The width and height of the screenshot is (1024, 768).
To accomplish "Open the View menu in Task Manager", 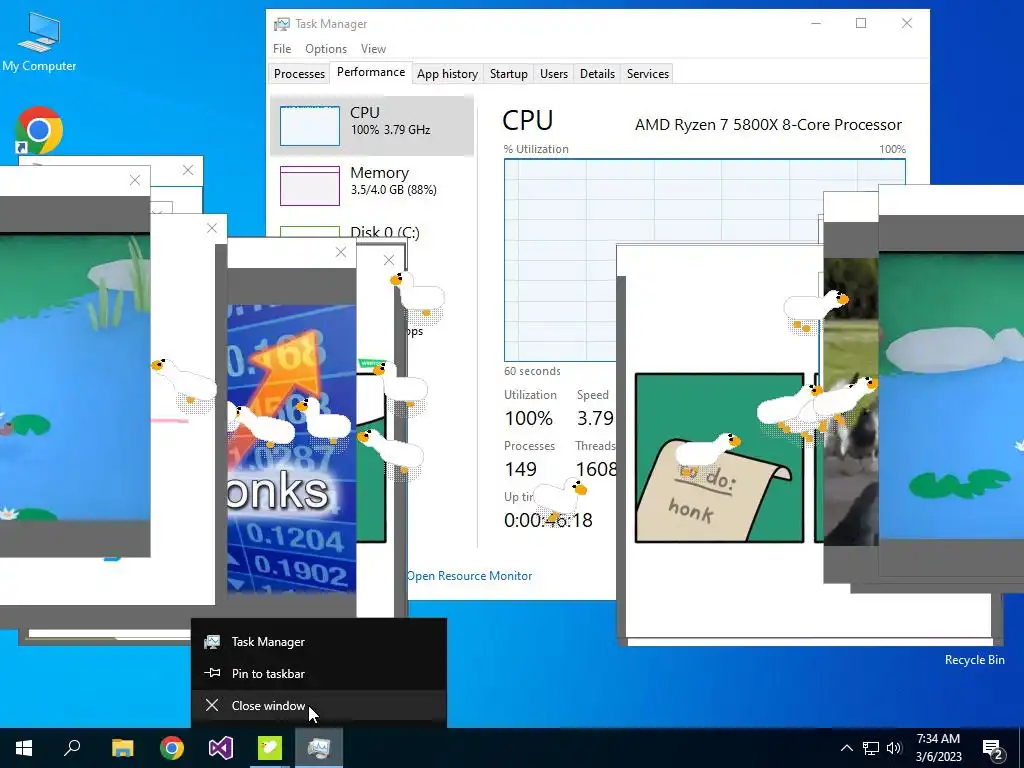I will pyautogui.click(x=373, y=49).
